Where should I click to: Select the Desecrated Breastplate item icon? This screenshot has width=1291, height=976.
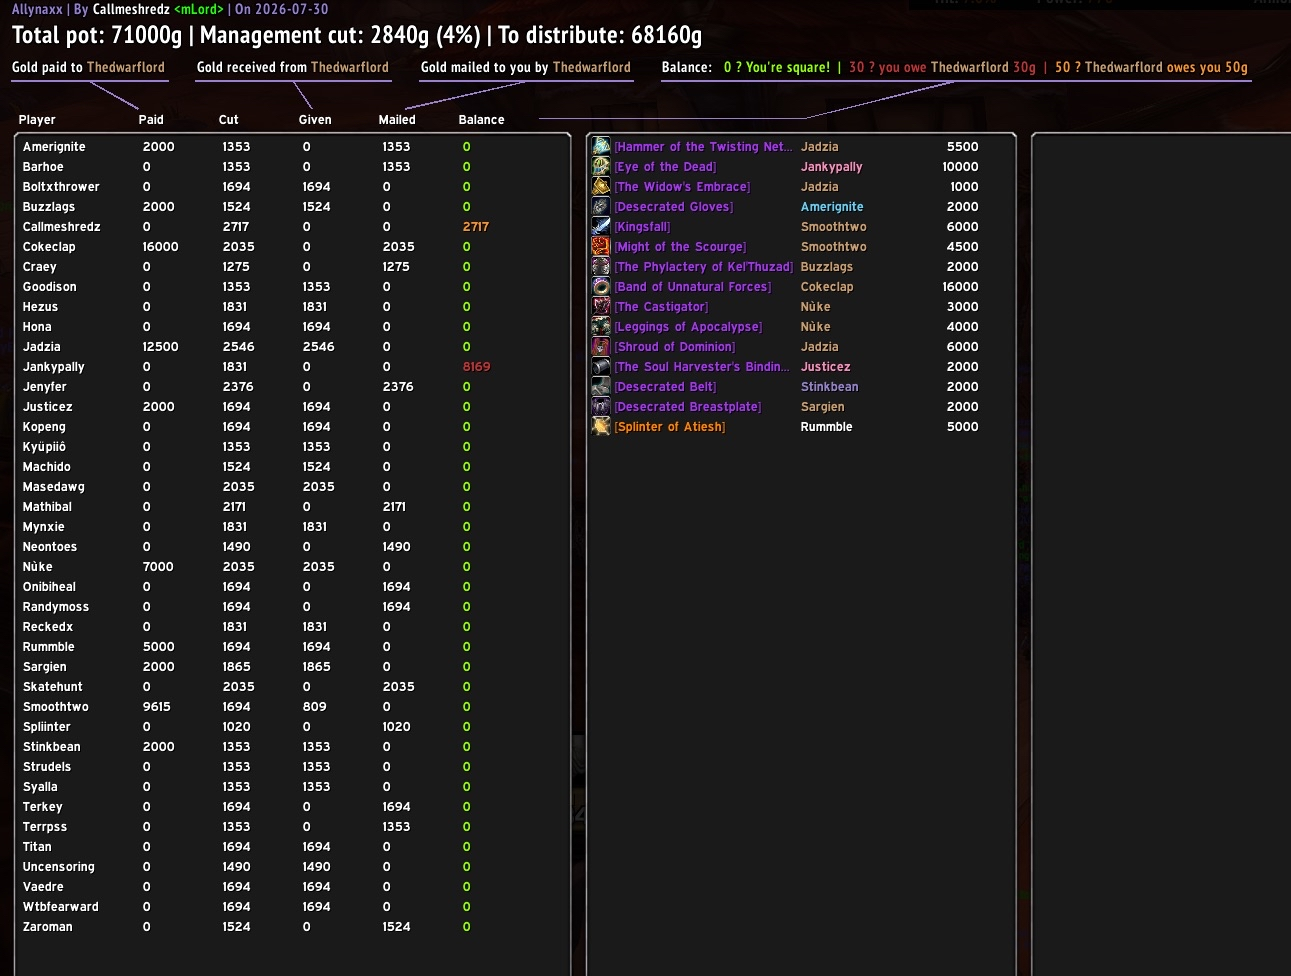pyautogui.click(x=601, y=407)
